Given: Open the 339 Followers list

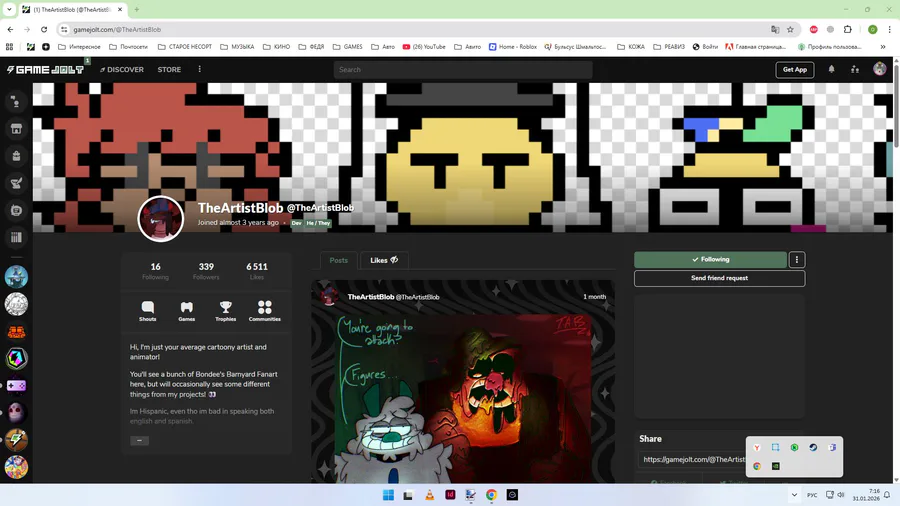Looking at the screenshot, I should (206, 271).
